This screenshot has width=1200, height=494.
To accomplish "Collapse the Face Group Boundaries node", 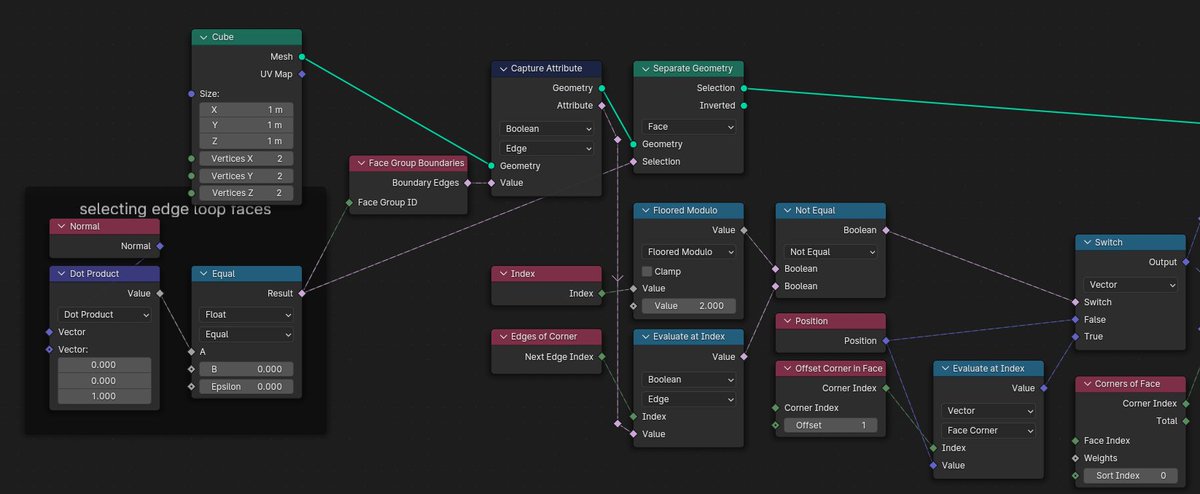I will [x=360, y=163].
